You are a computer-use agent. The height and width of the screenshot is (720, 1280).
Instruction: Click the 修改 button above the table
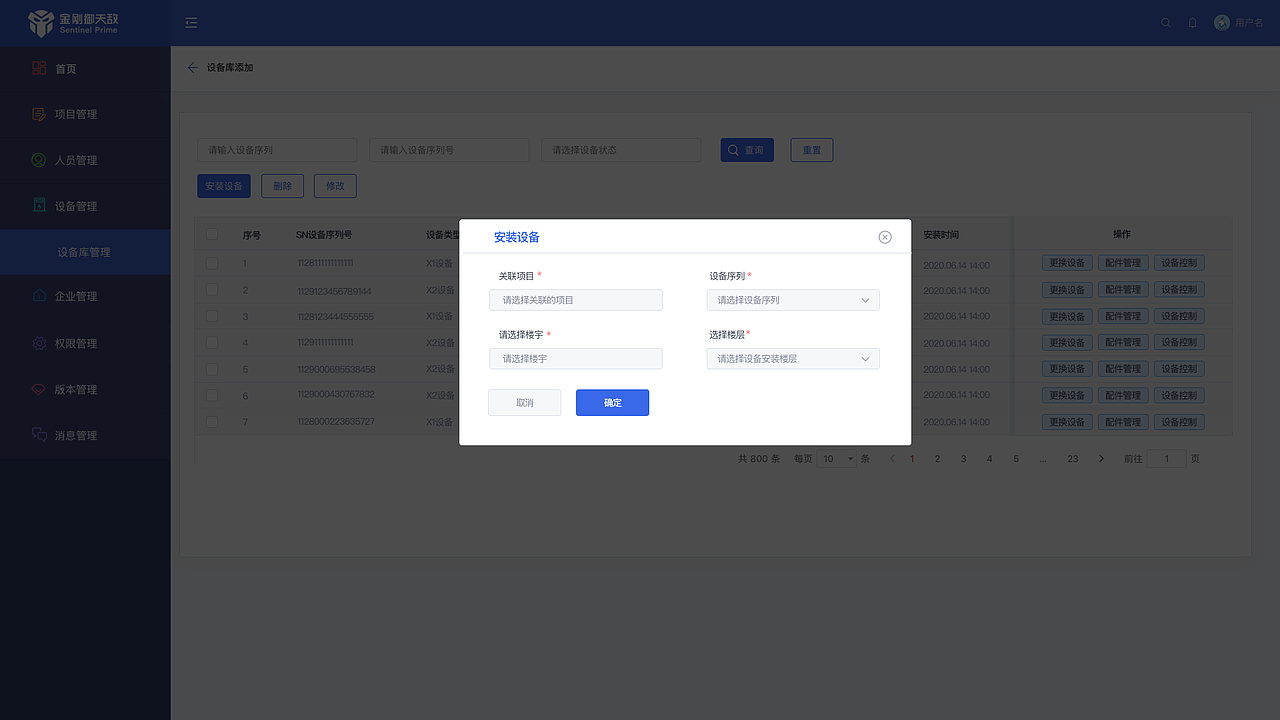pos(335,186)
